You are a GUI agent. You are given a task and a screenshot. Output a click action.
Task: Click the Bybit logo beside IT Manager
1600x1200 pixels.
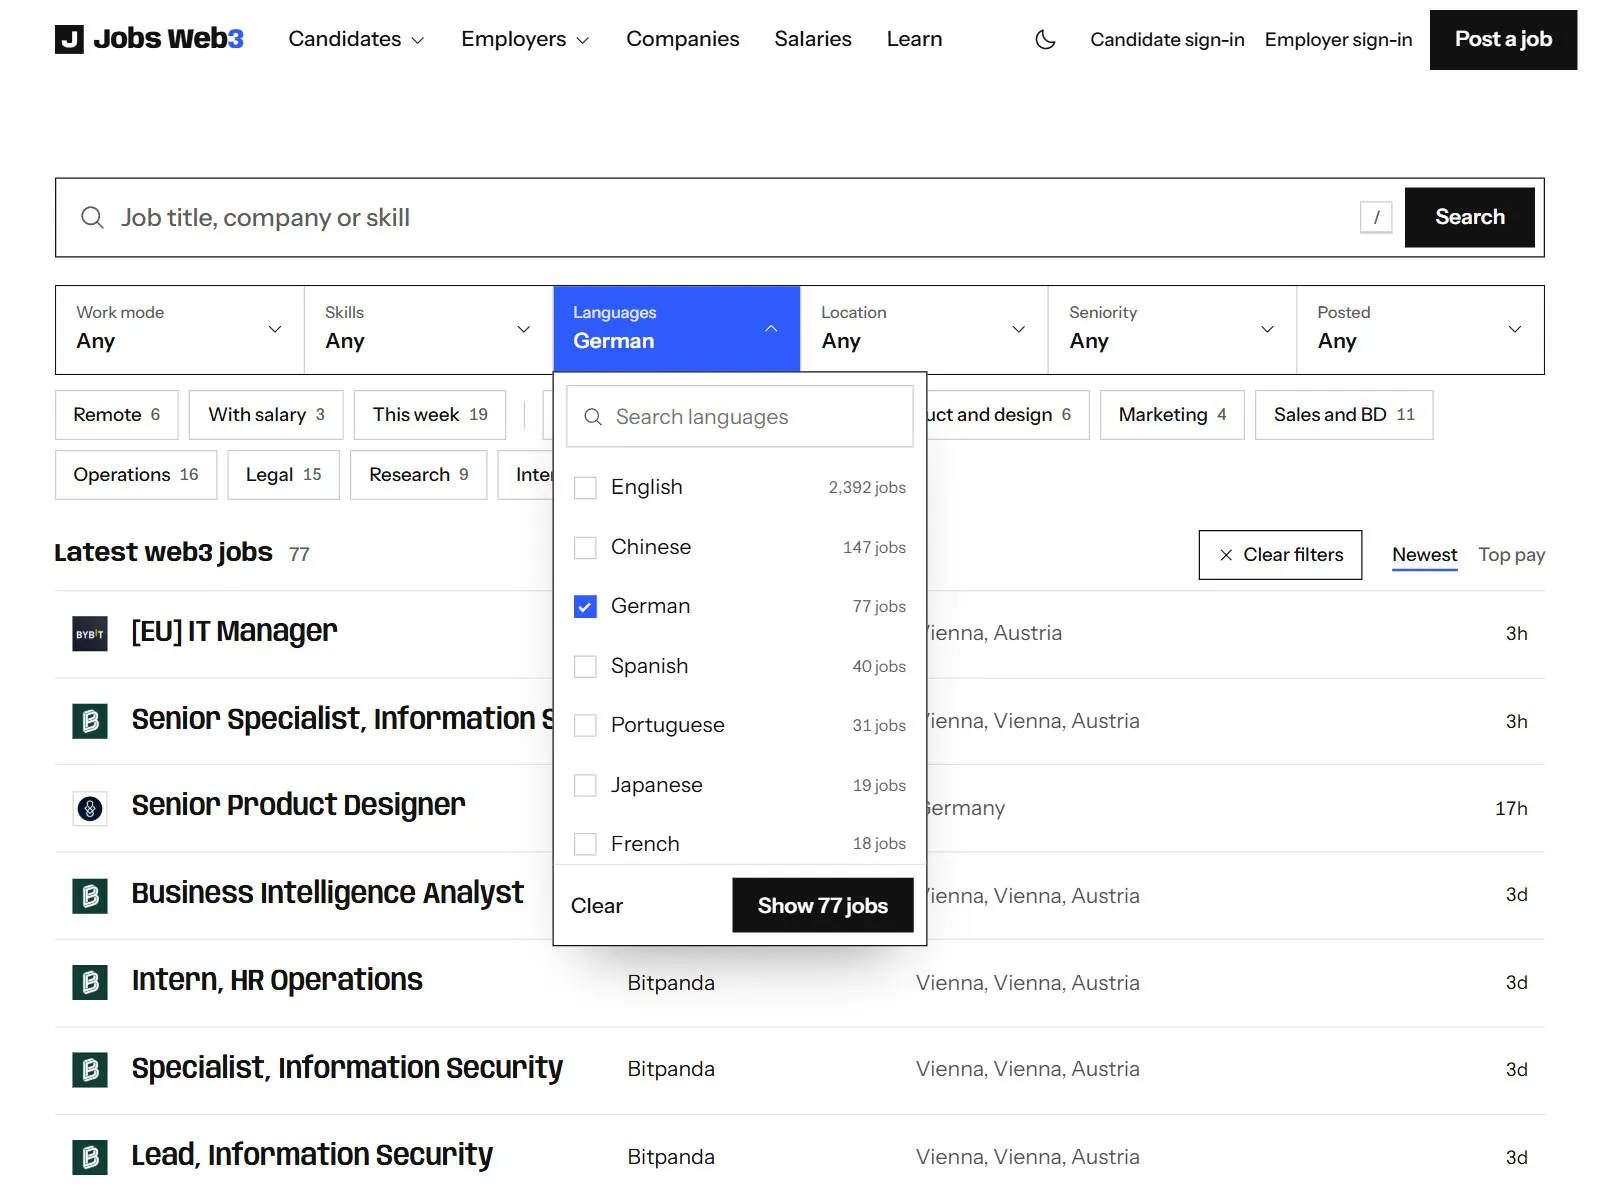pos(90,634)
